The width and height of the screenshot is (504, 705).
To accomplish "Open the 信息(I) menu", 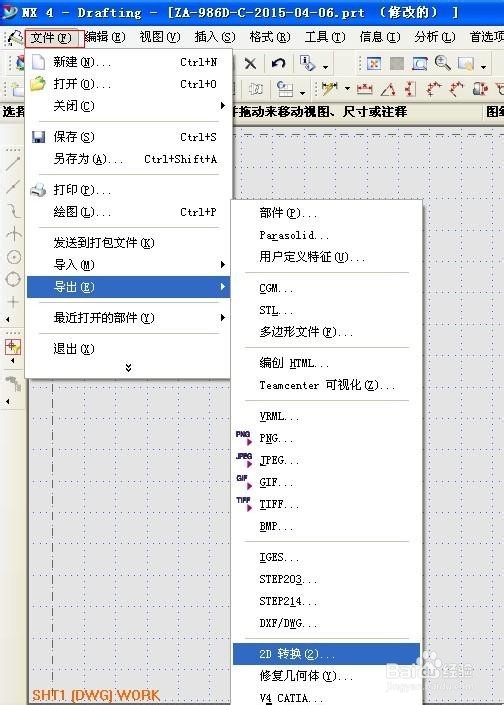I will pyautogui.click(x=380, y=37).
